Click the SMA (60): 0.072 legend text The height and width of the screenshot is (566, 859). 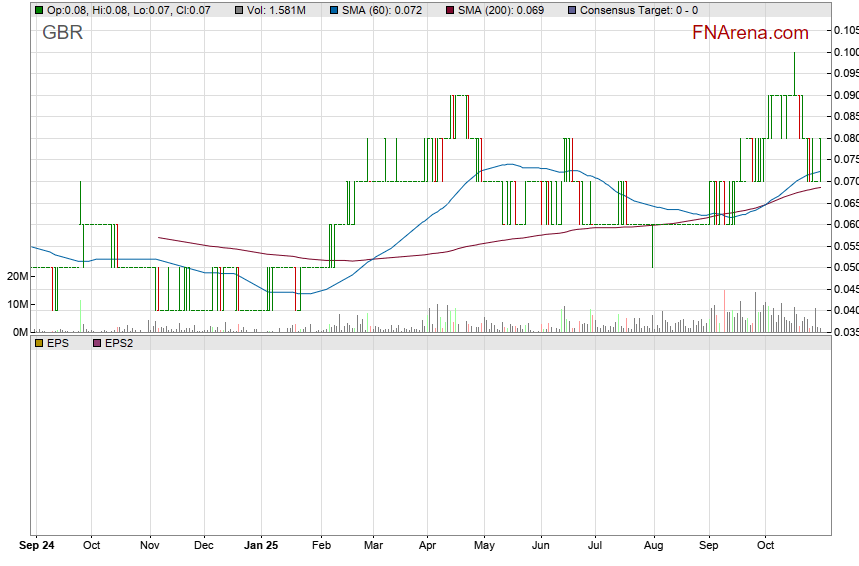tap(381, 10)
